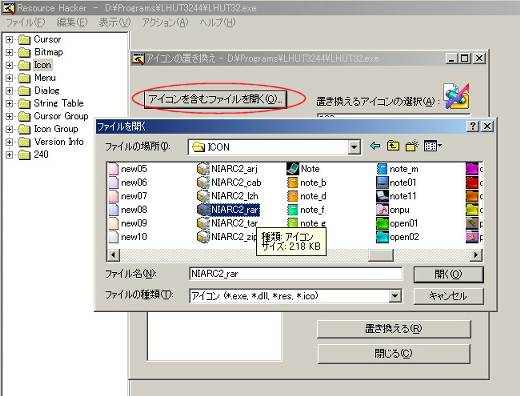The width and height of the screenshot is (520, 396).
Task: Create a new folder in file dialog
Action: 412,146
